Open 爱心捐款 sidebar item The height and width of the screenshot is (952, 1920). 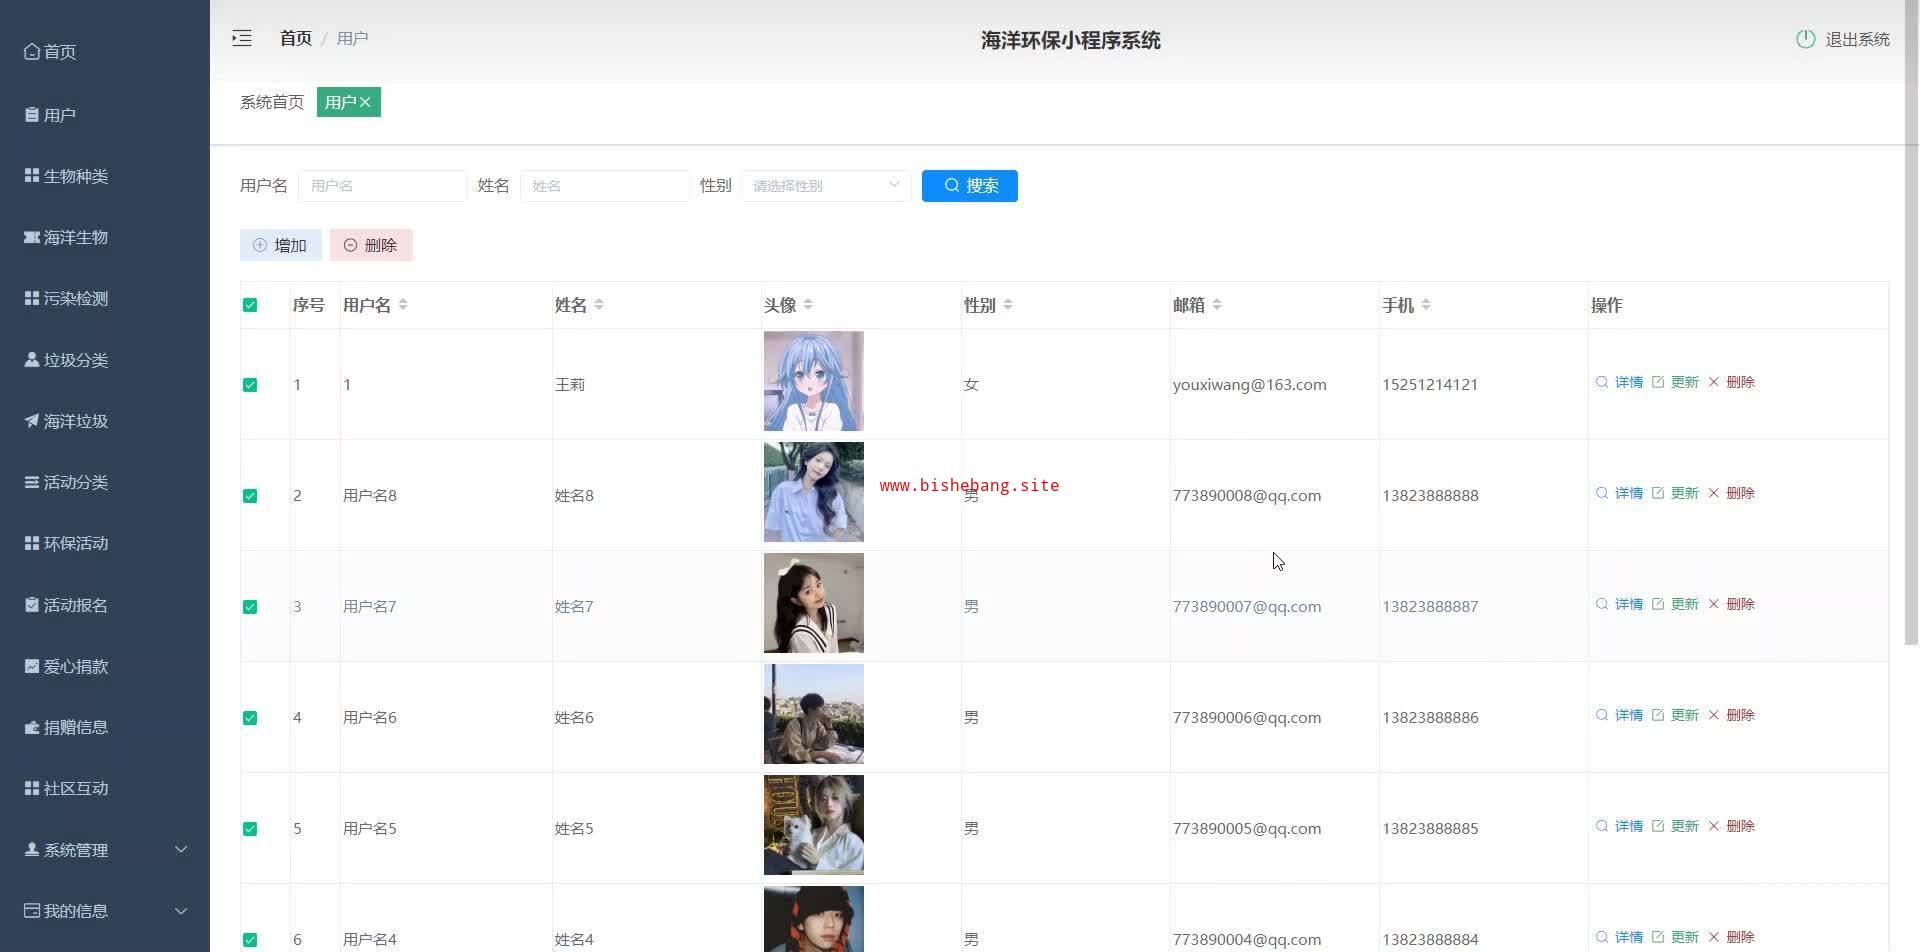75,666
